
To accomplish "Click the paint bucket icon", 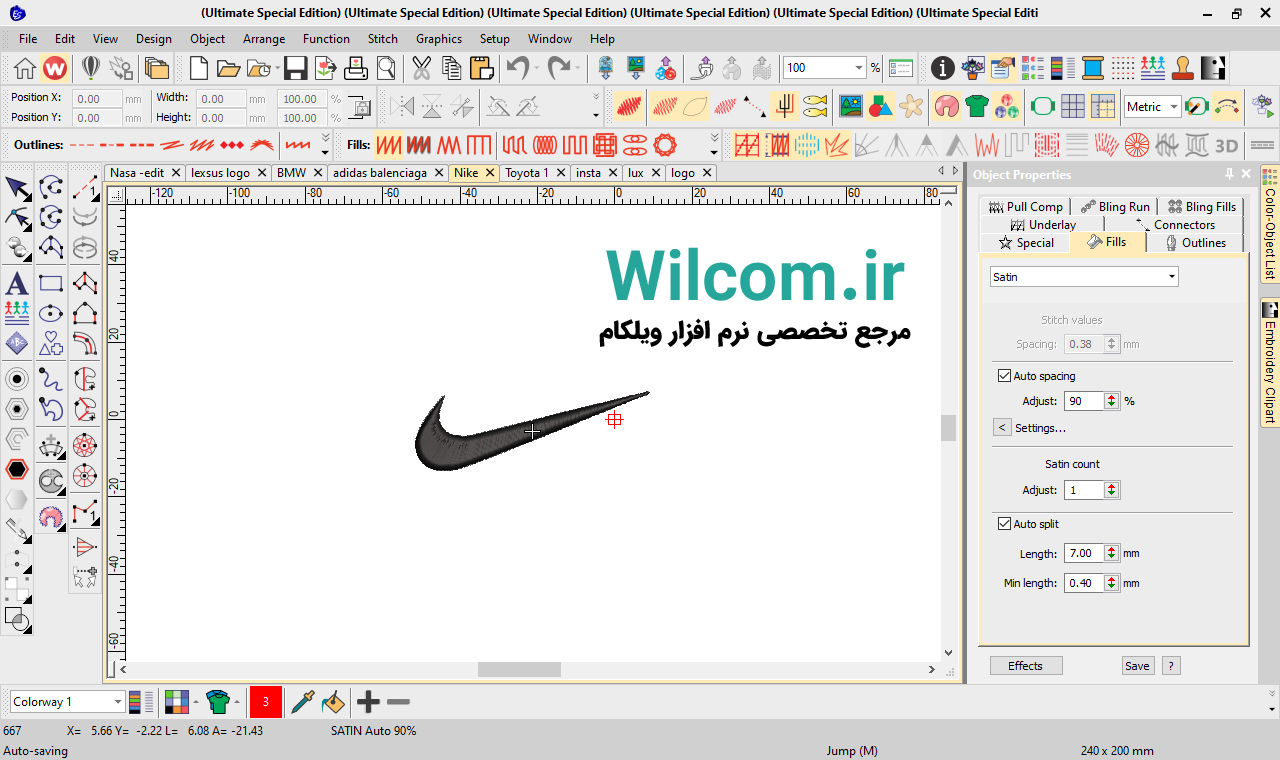I will click(x=333, y=702).
